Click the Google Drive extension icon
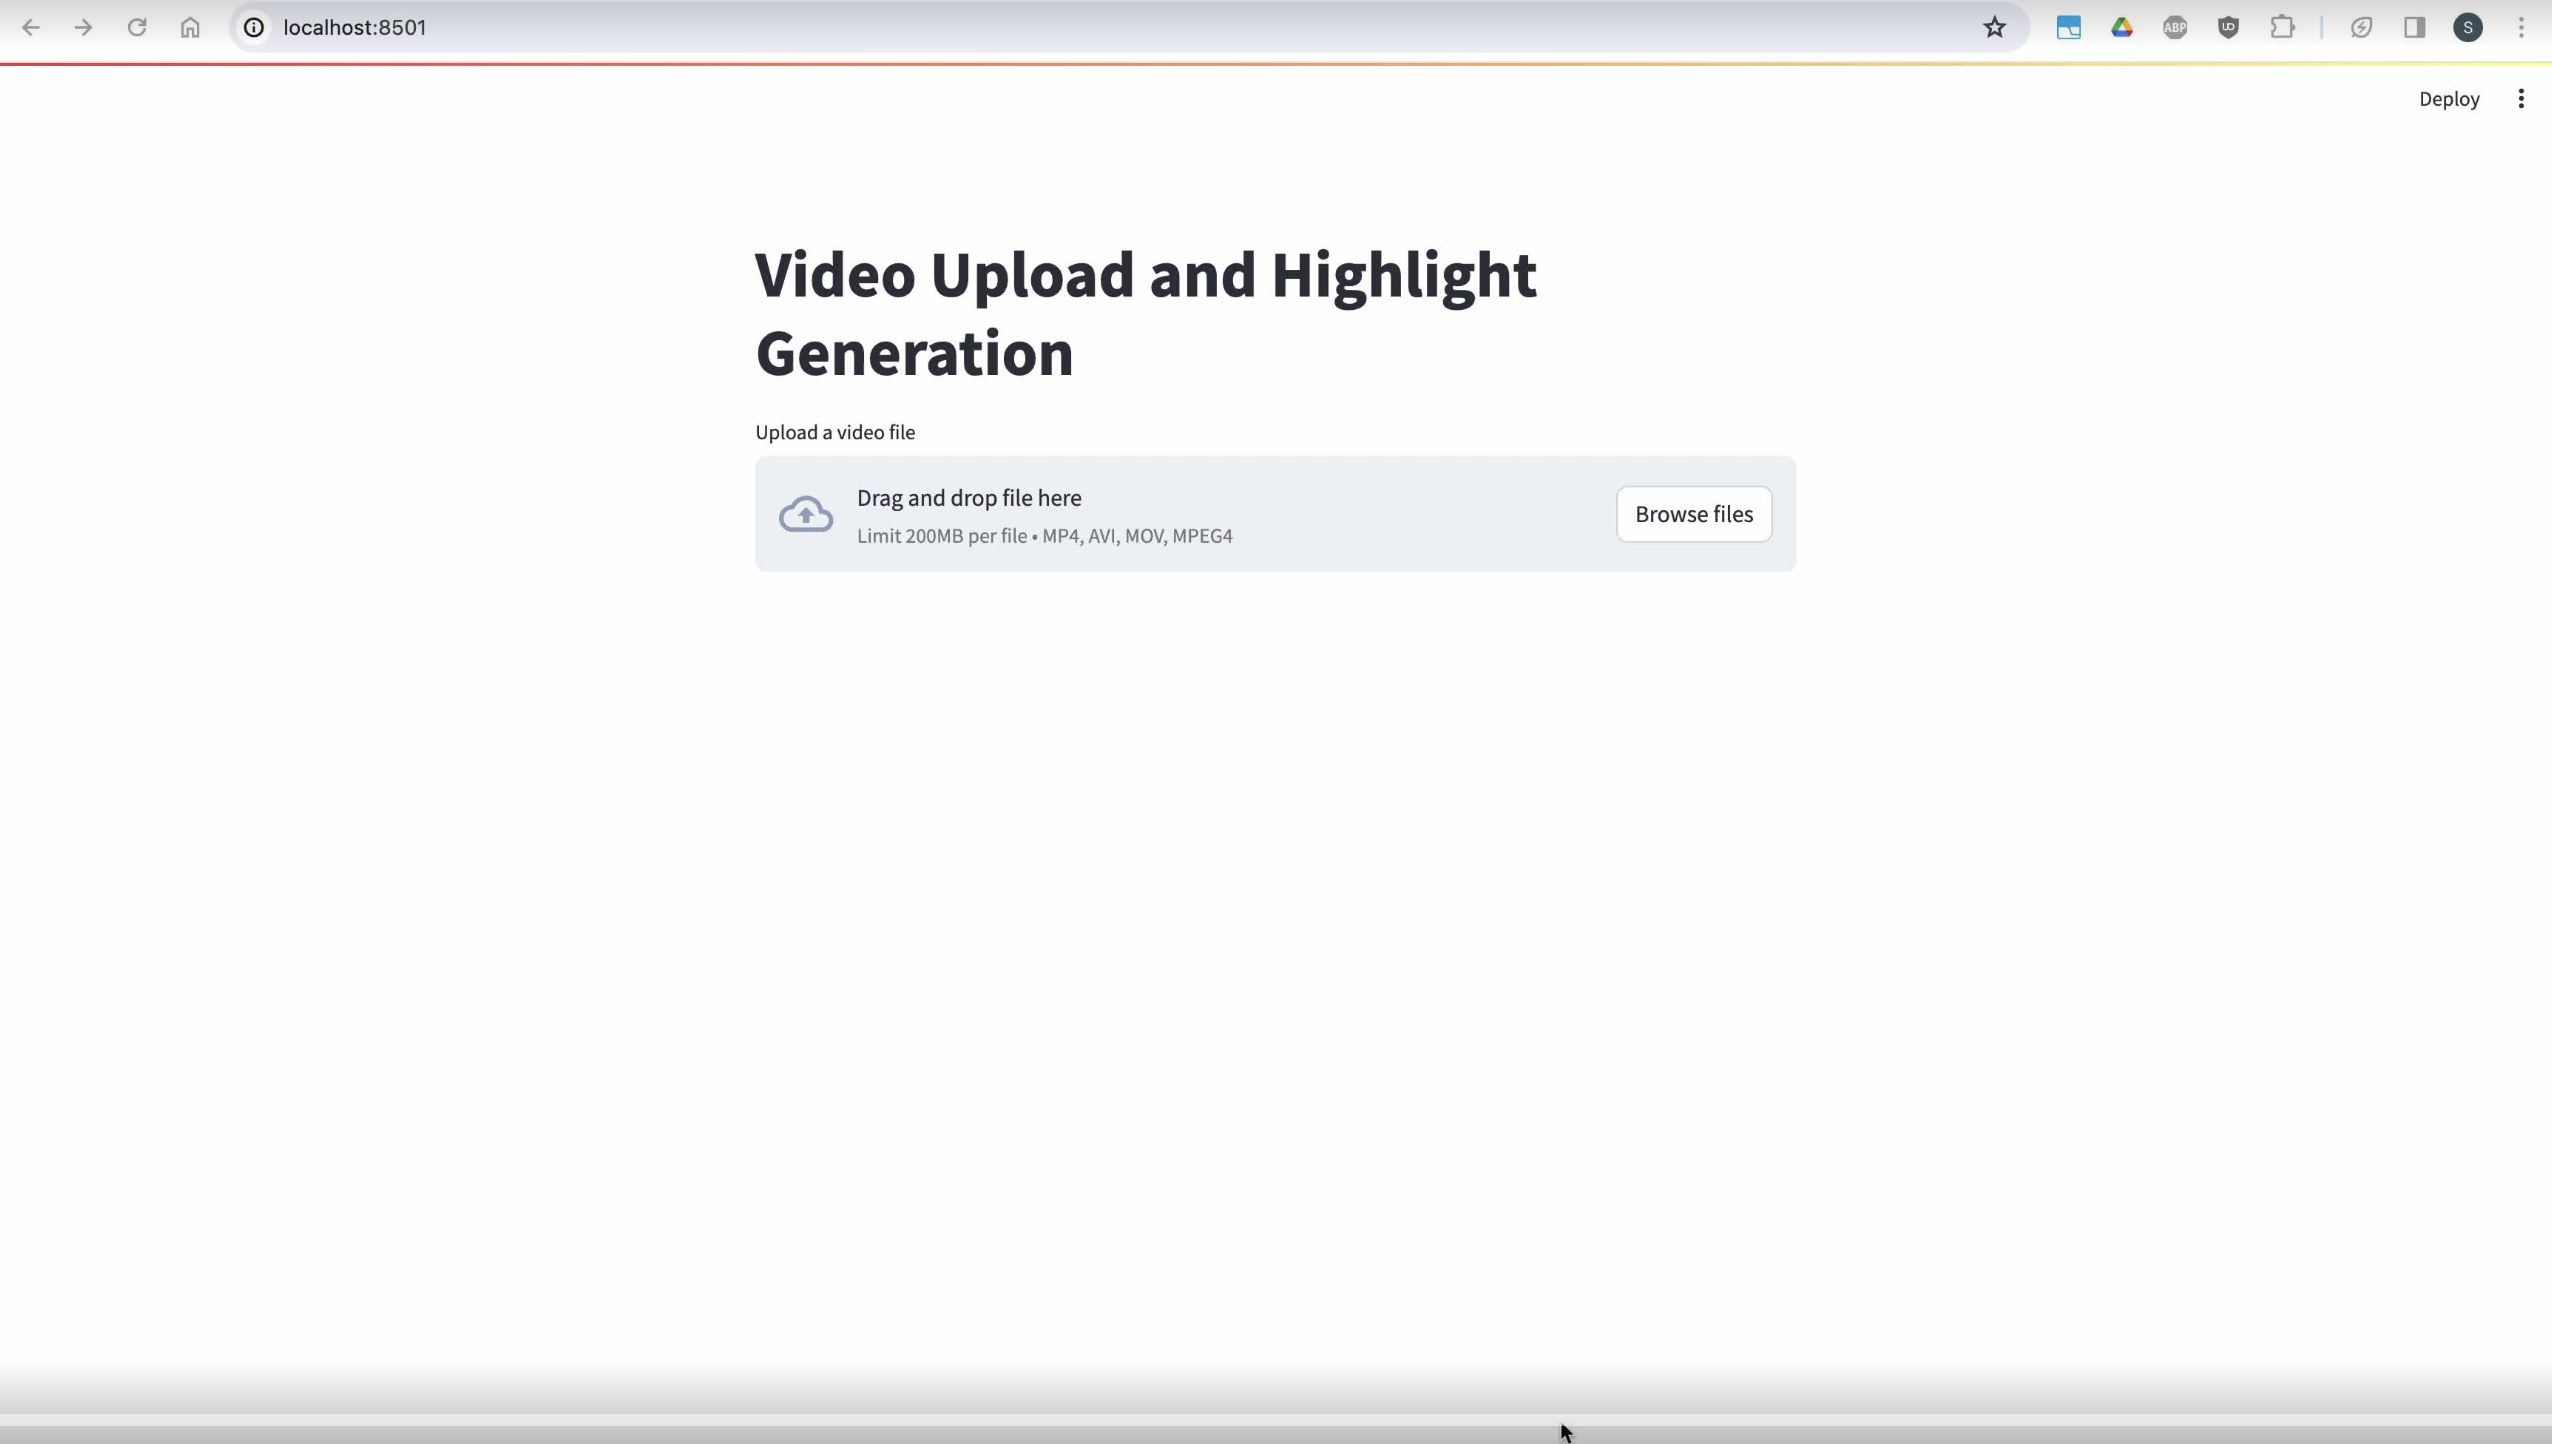The height and width of the screenshot is (1444, 2552). click(x=2121, y=28)
